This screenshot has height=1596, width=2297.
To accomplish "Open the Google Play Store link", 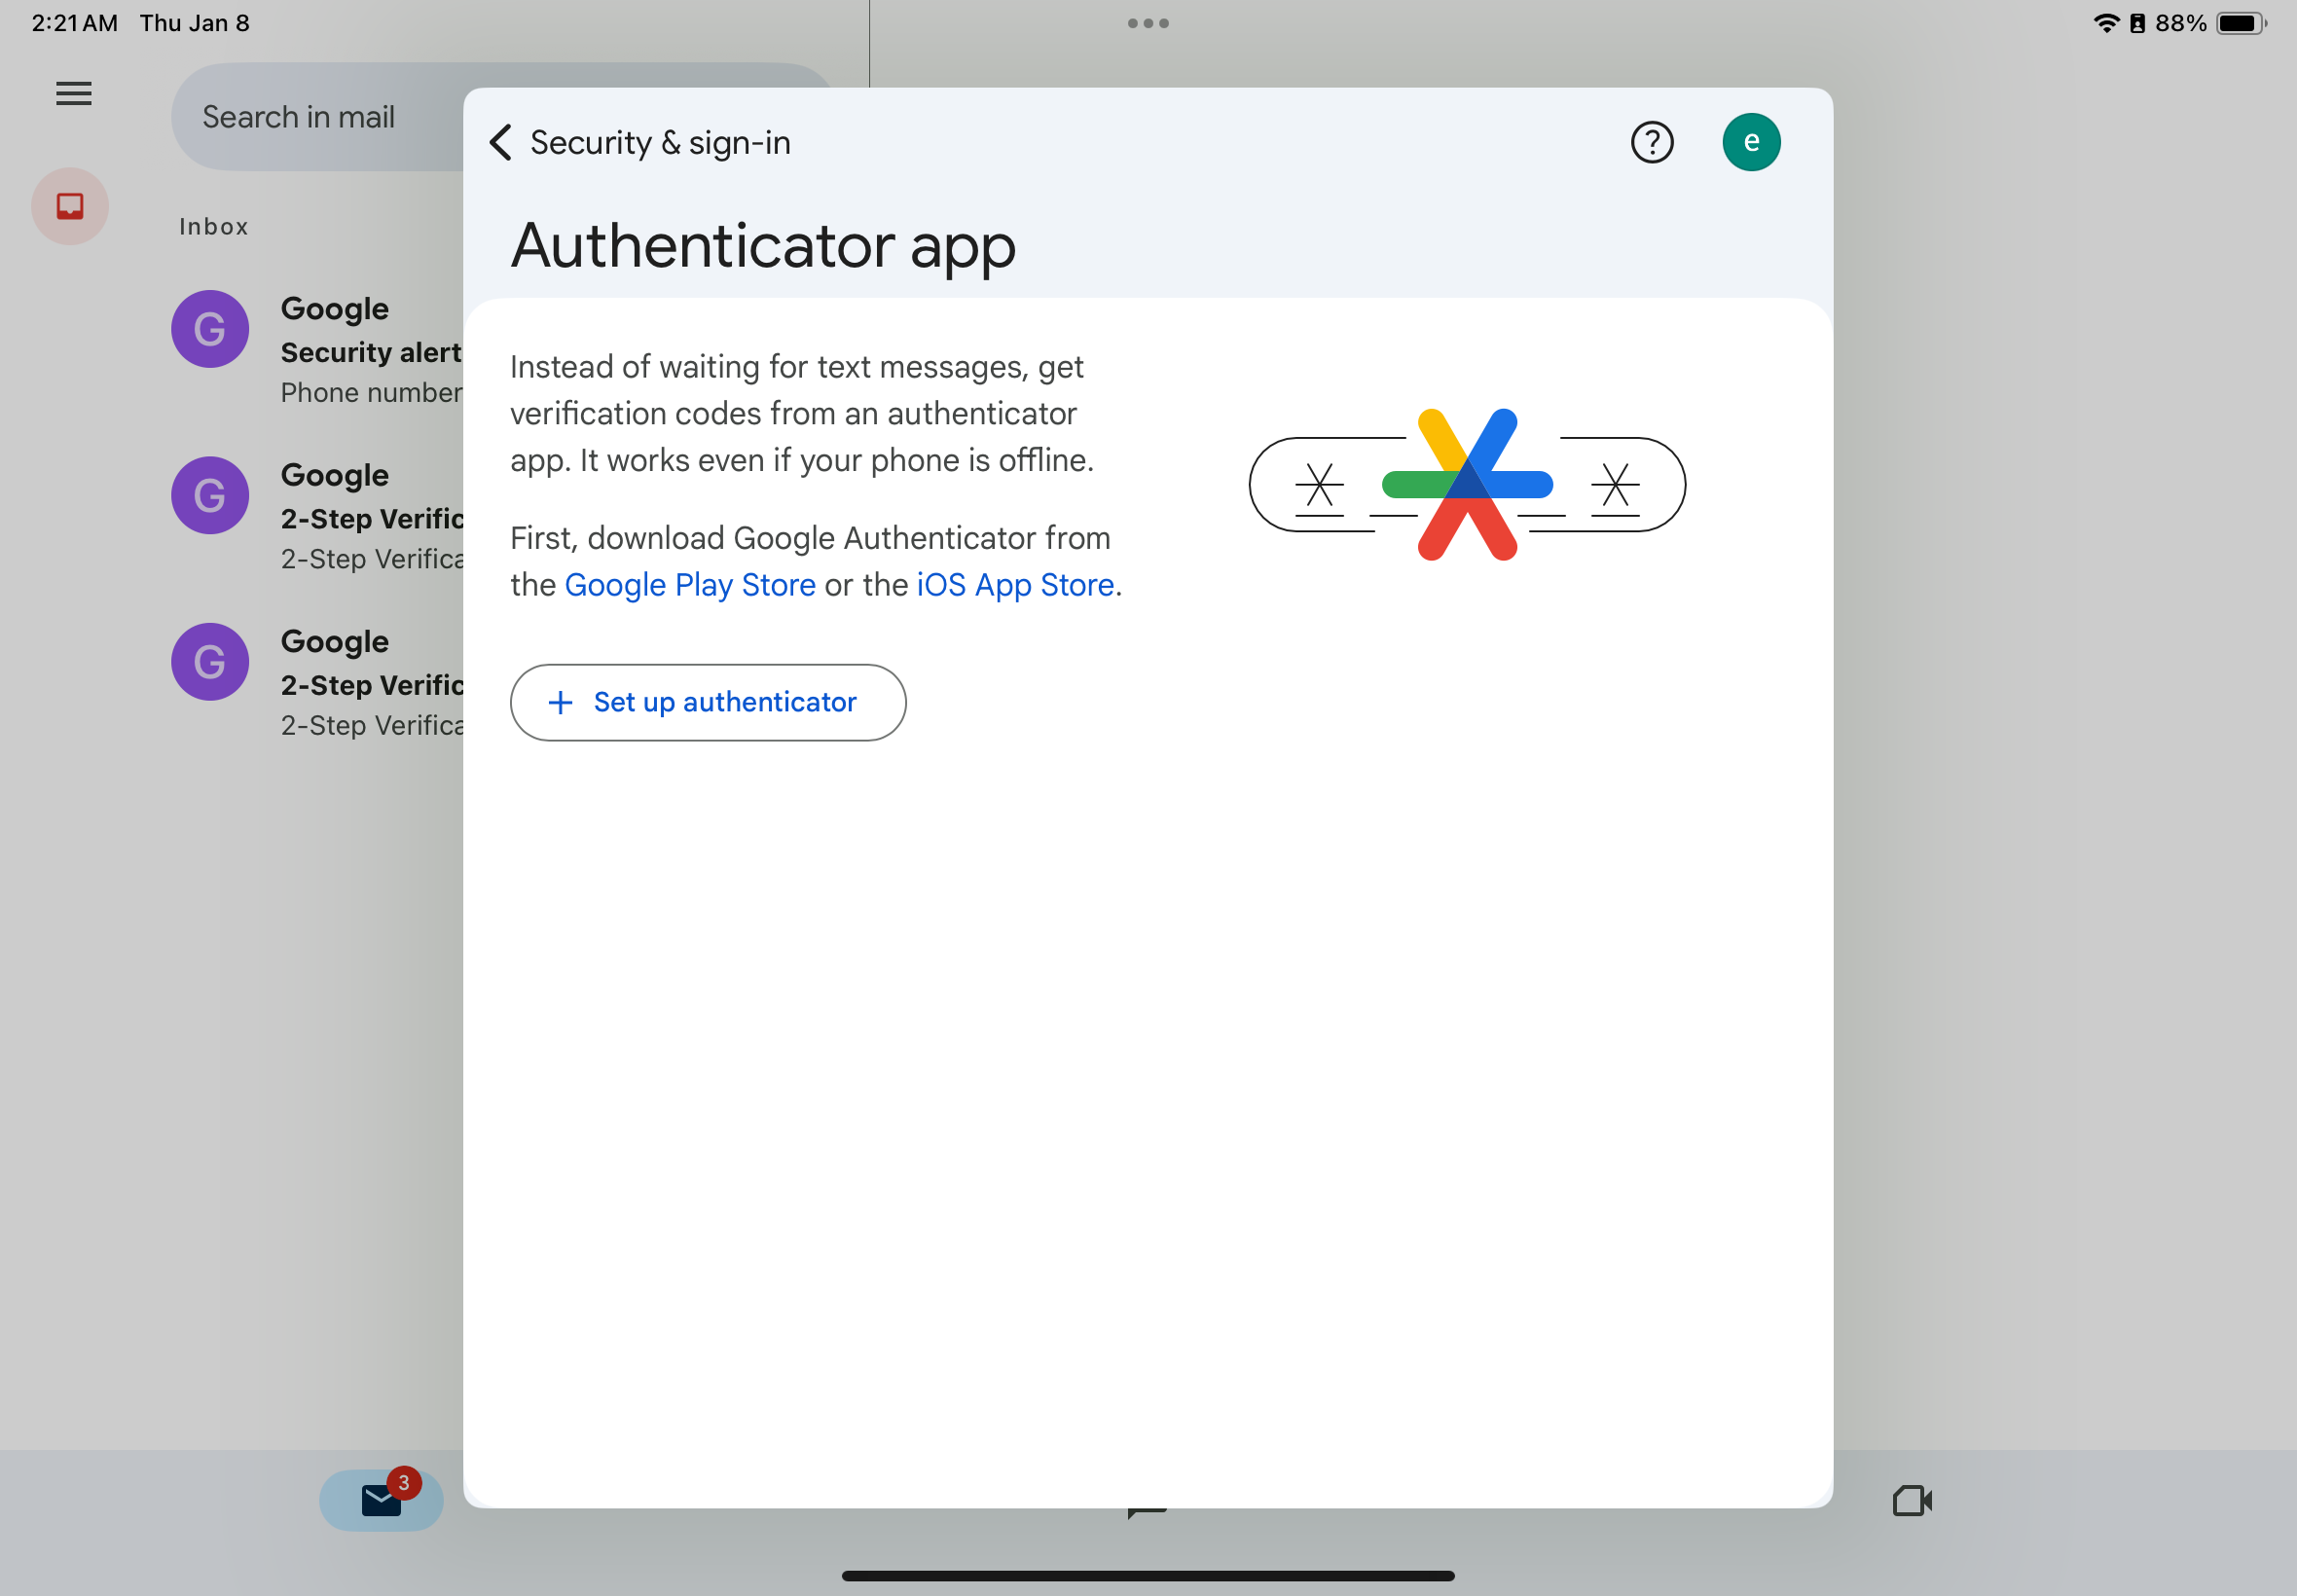I will pos(690,584).
